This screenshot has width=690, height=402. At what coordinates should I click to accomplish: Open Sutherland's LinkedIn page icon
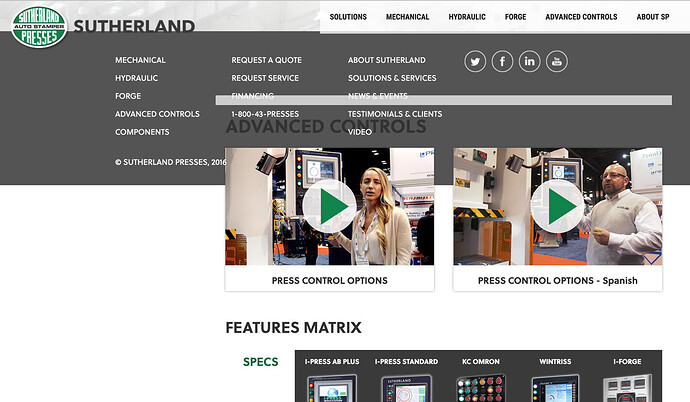pyautogui.click(x=529, y=62)
